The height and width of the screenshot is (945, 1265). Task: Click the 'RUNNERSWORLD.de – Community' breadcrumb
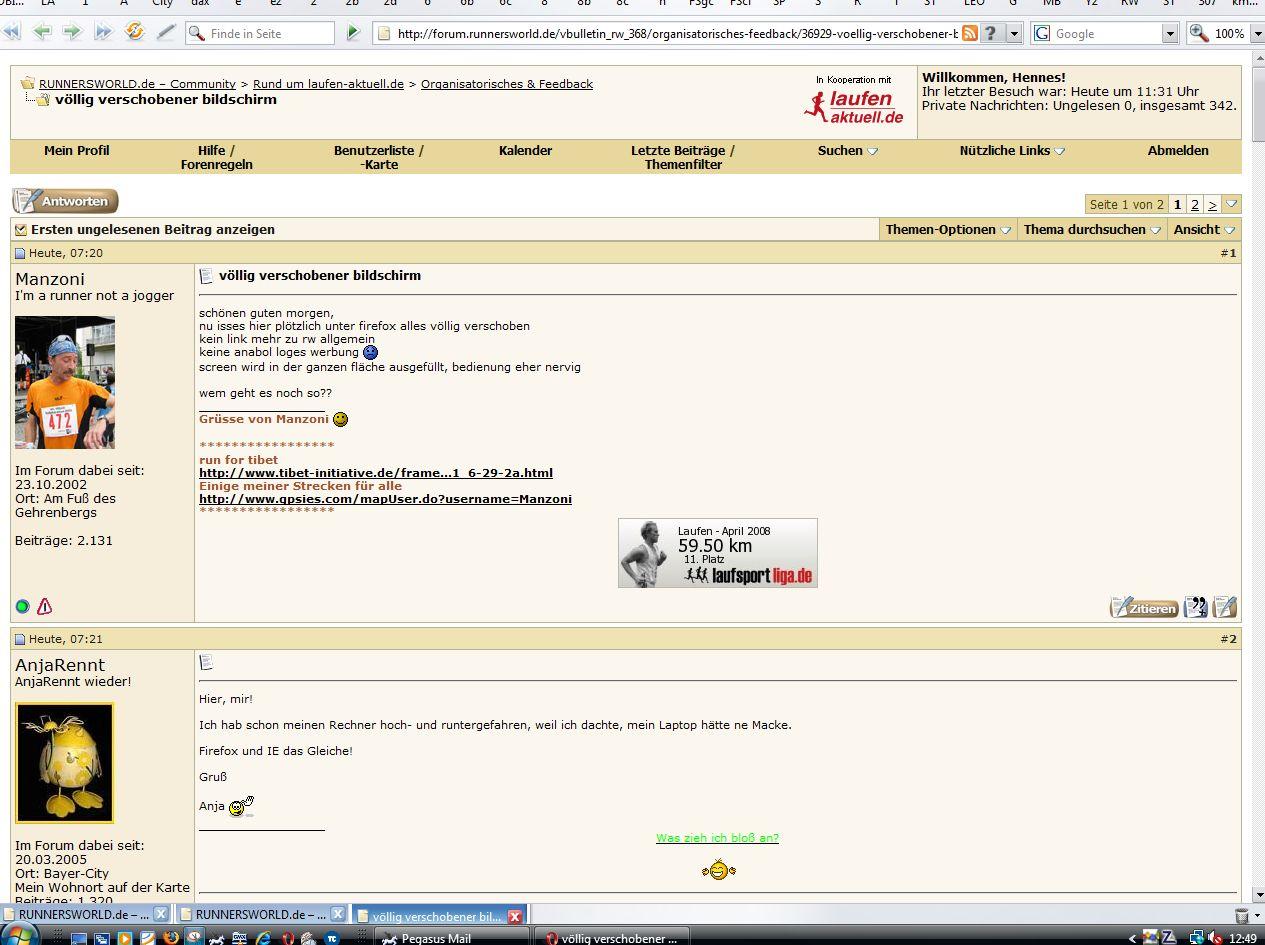[137, 84]
